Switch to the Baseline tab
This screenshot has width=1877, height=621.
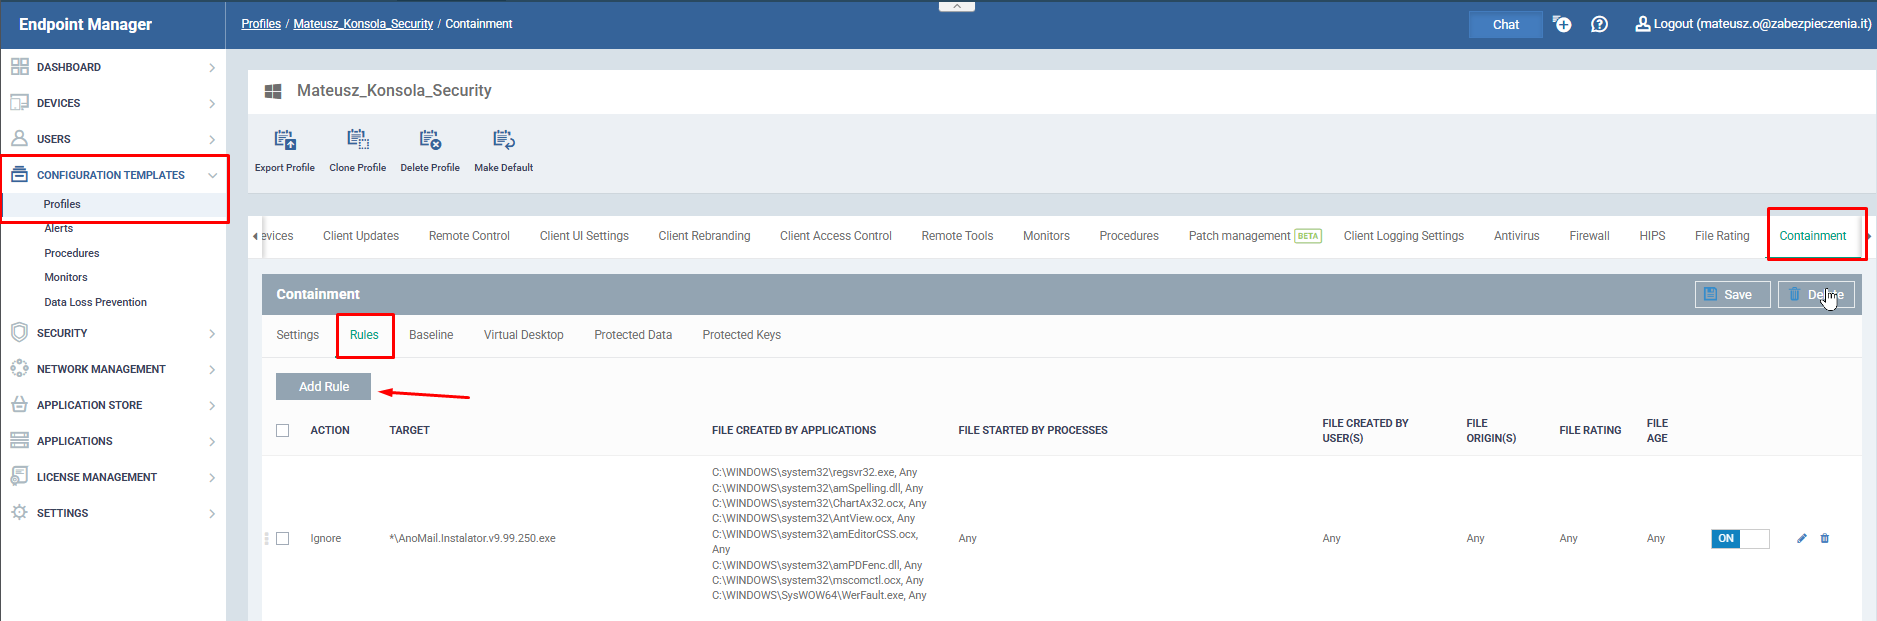(431, 335)
